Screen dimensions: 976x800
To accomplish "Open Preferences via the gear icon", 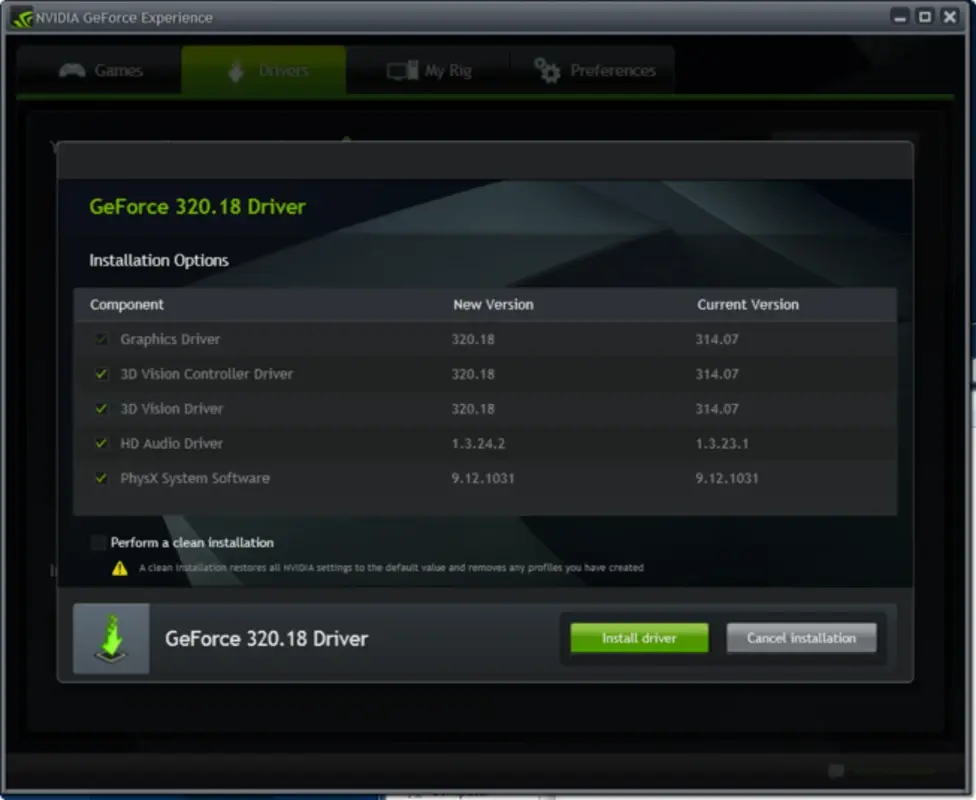I will point(545,70).
